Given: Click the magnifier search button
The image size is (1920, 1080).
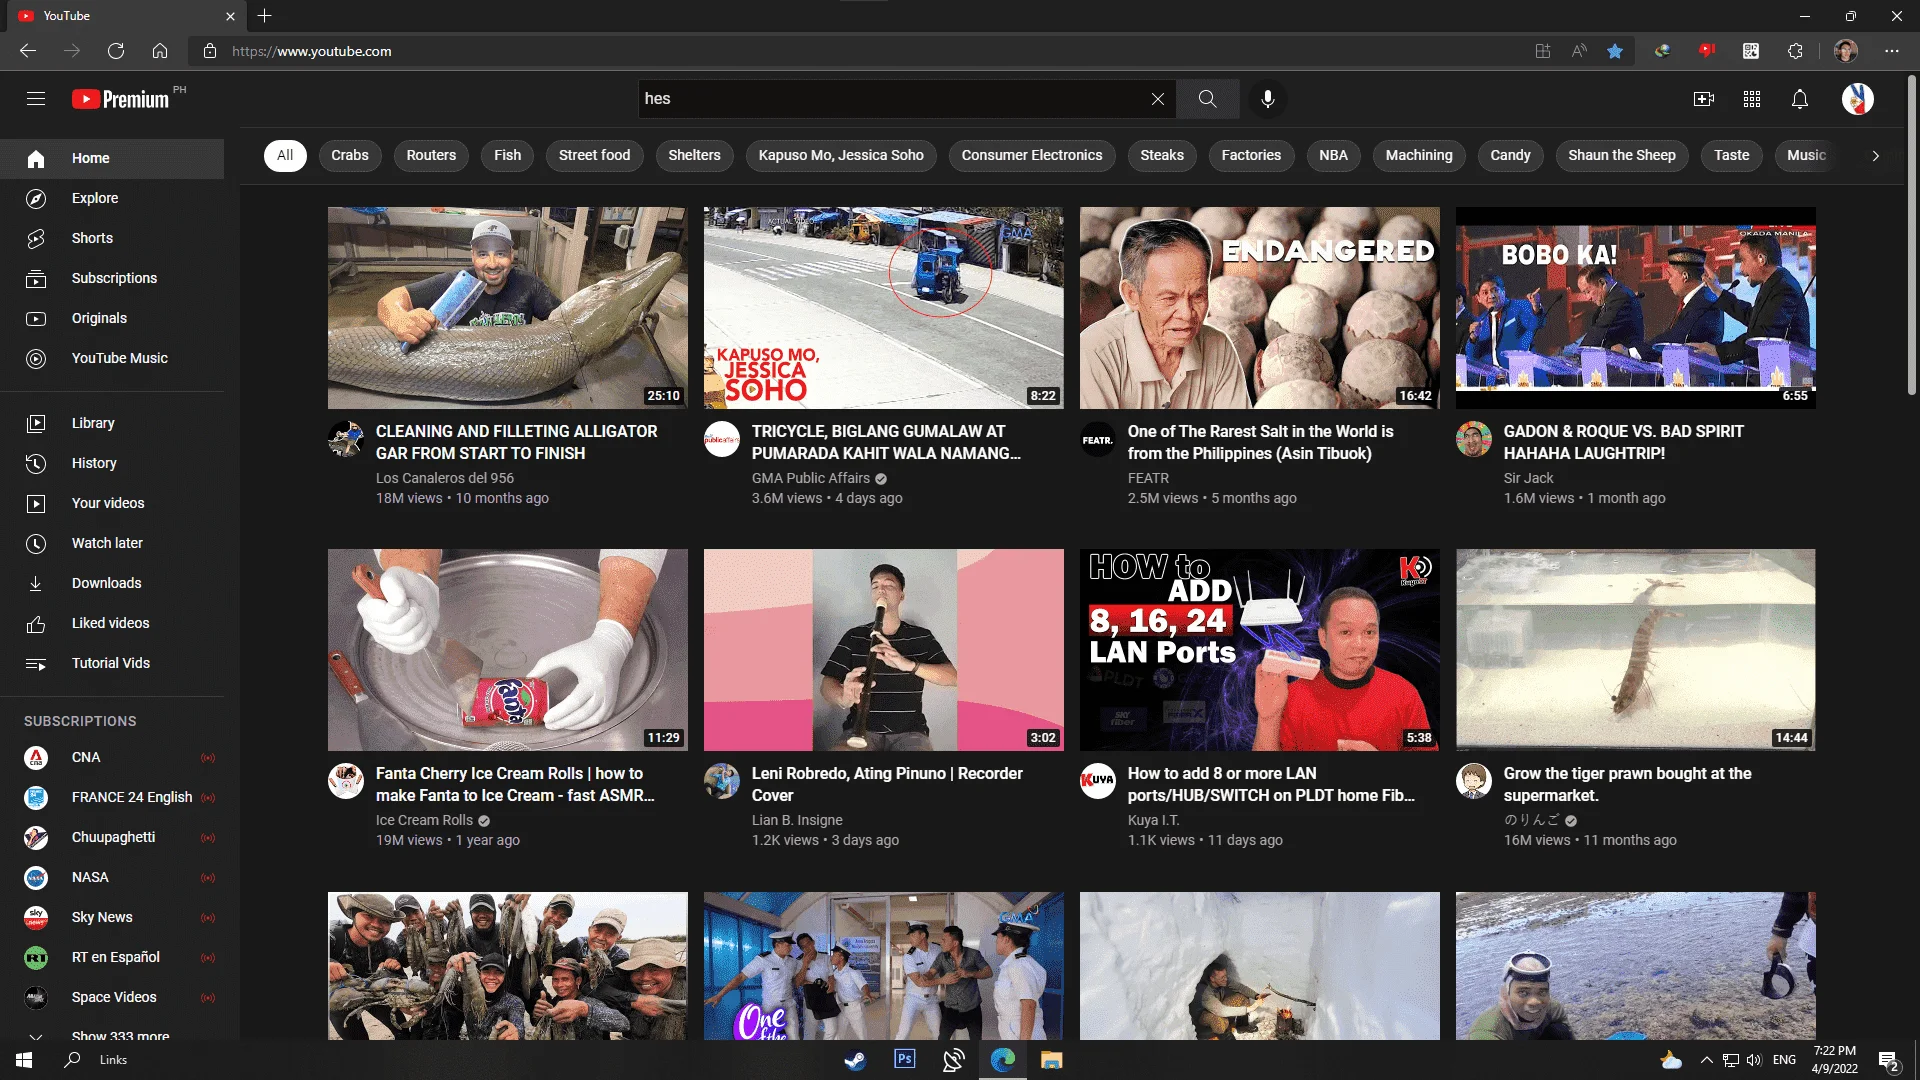Looking at the screenshot, I should click(1207, 99).
